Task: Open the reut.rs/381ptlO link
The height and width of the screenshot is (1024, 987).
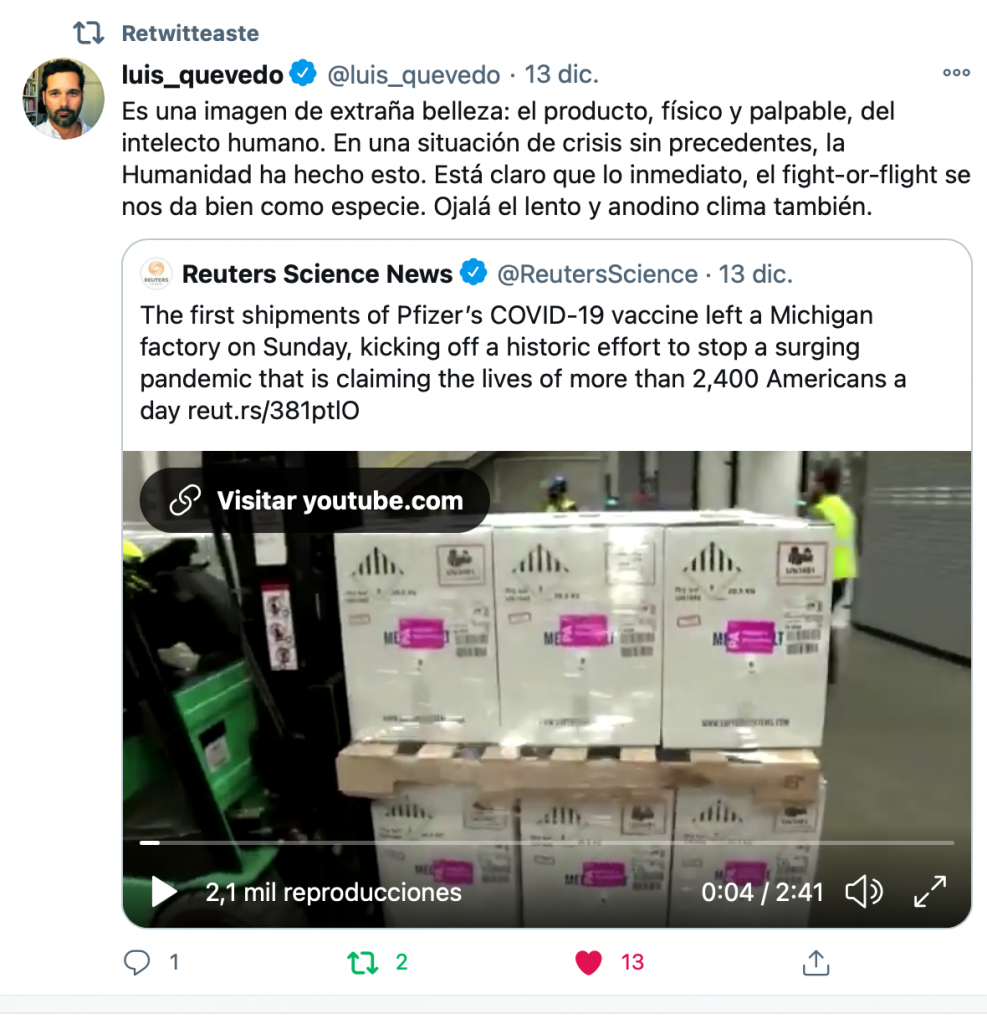Action: pyautogui.click(x=273, y=411)
